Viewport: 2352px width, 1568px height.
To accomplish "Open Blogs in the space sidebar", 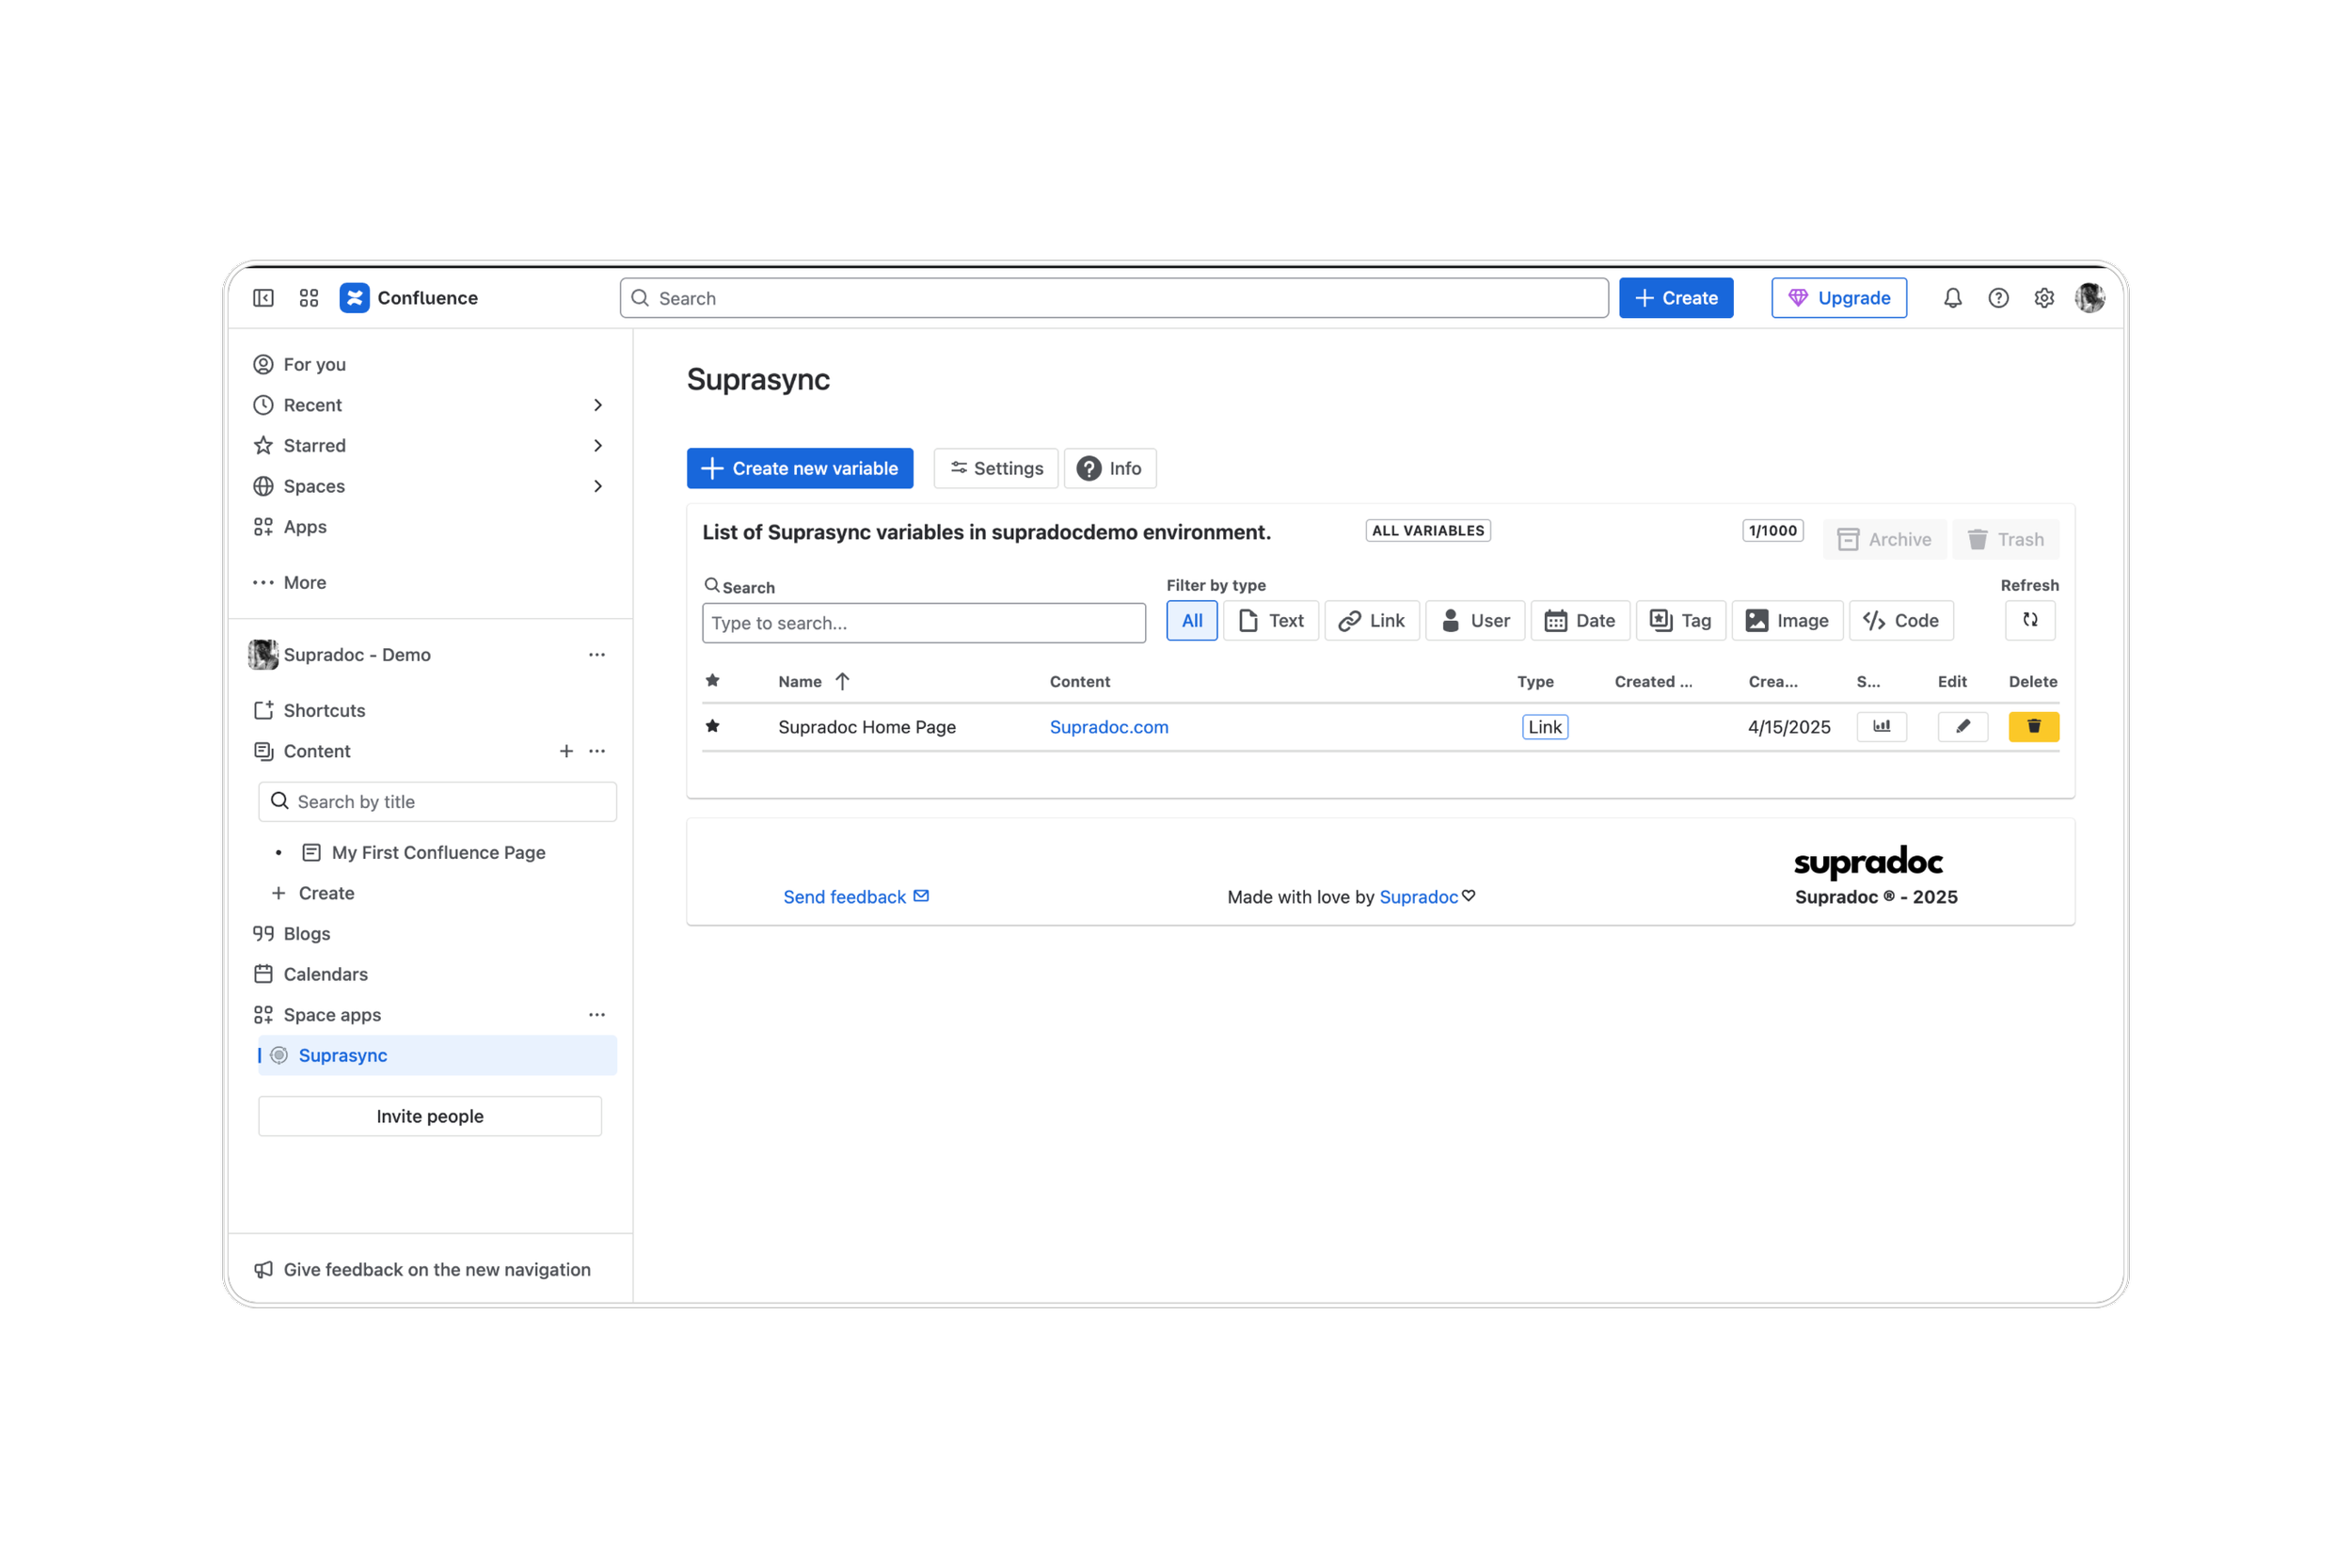I will pyautogui.click(x=430, y=934).
